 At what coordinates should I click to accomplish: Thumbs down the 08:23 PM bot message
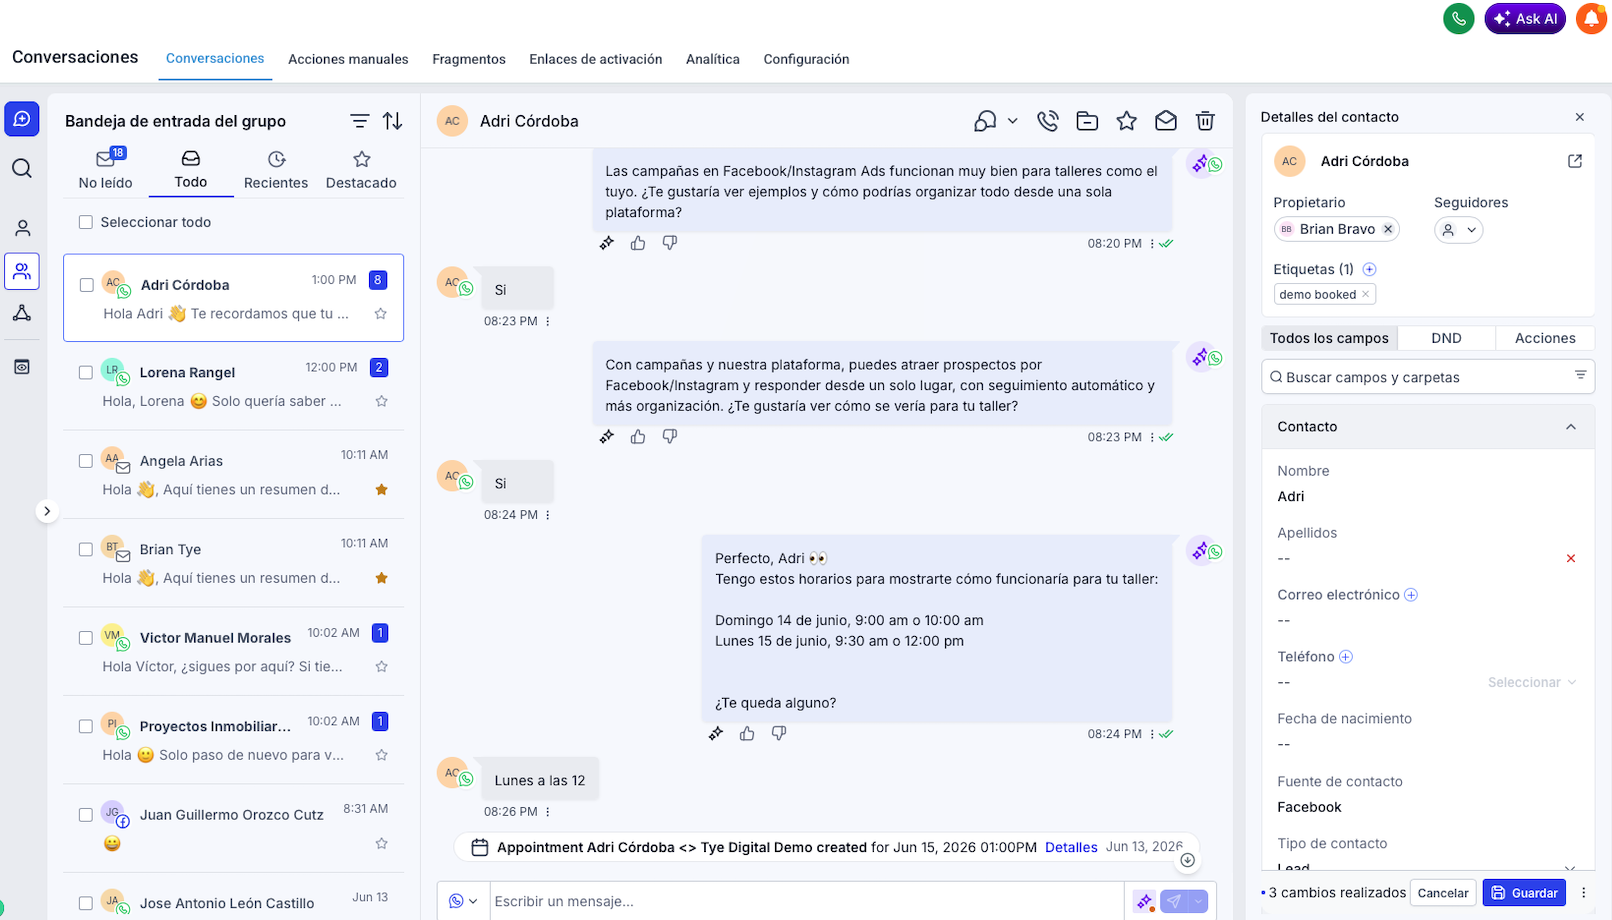point(670,436)
